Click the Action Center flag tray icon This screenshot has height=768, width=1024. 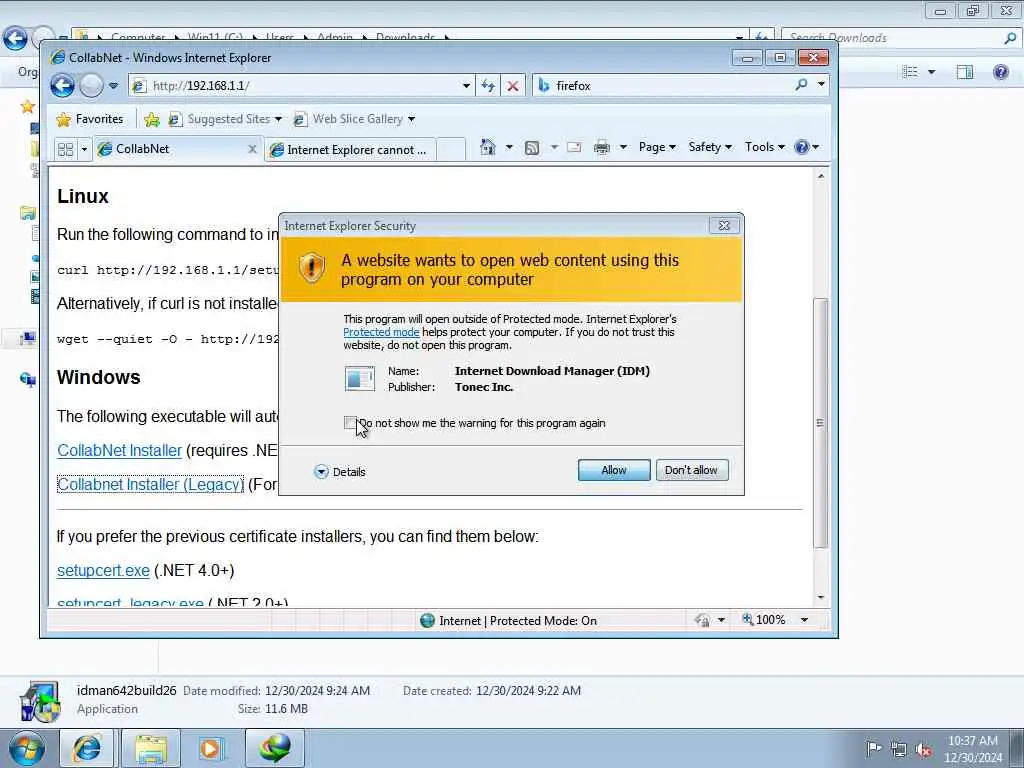tap(874, 748)
